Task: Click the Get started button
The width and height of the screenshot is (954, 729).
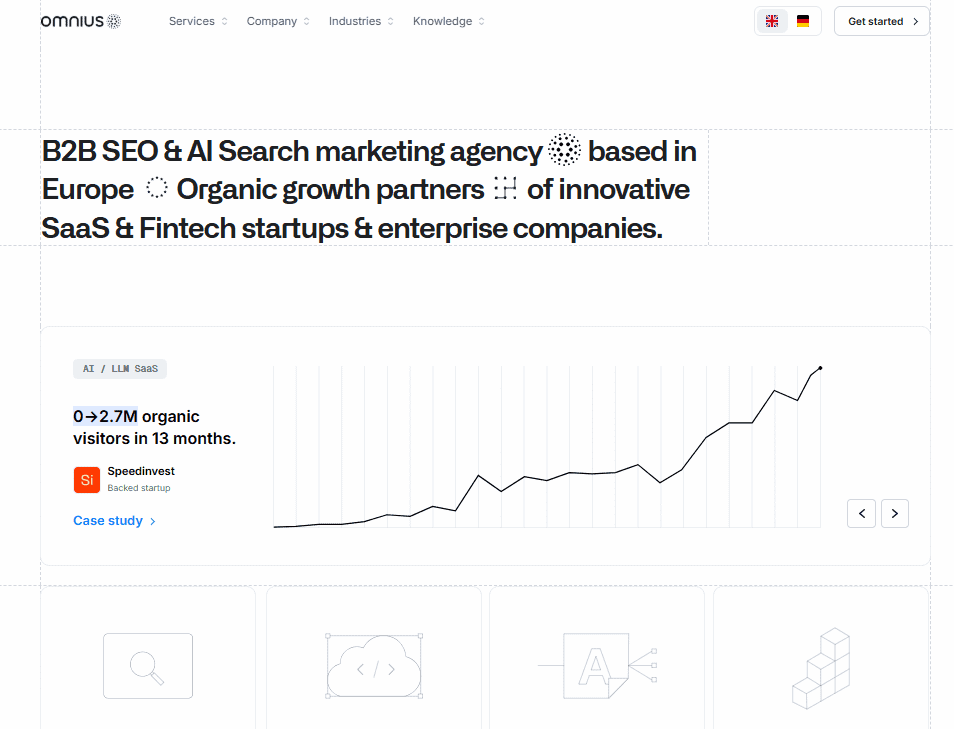Action: (x=882, y=21)
